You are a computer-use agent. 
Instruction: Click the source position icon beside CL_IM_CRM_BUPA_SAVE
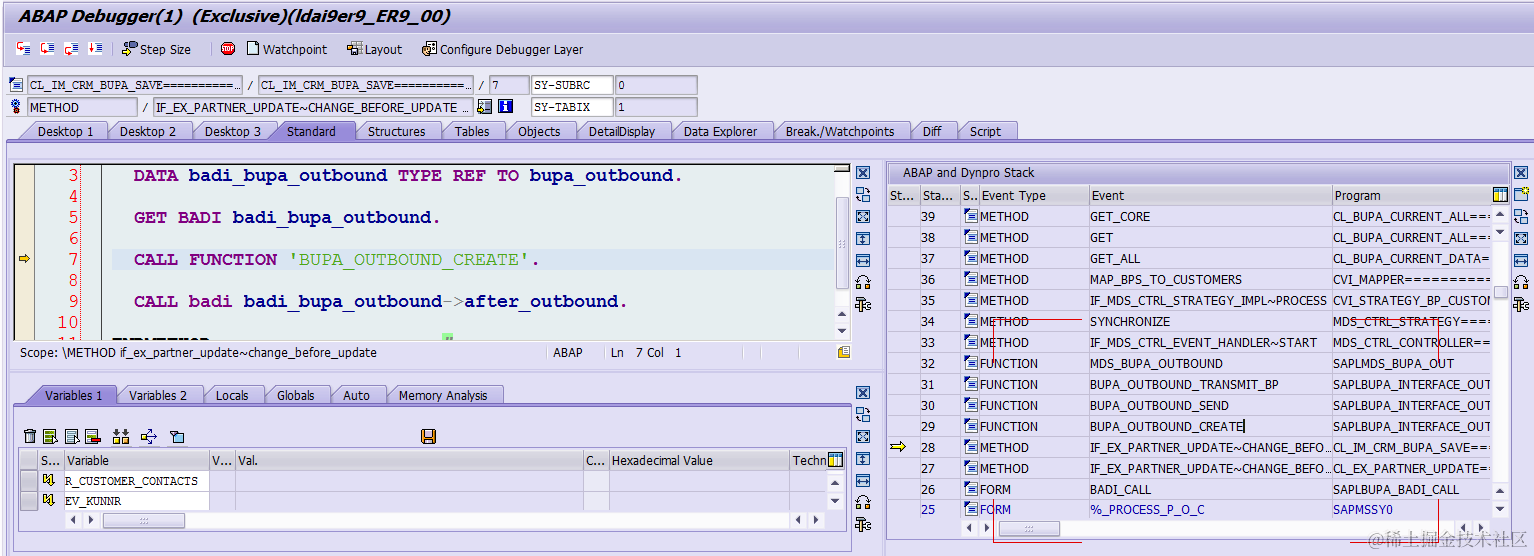pos(16,86)
